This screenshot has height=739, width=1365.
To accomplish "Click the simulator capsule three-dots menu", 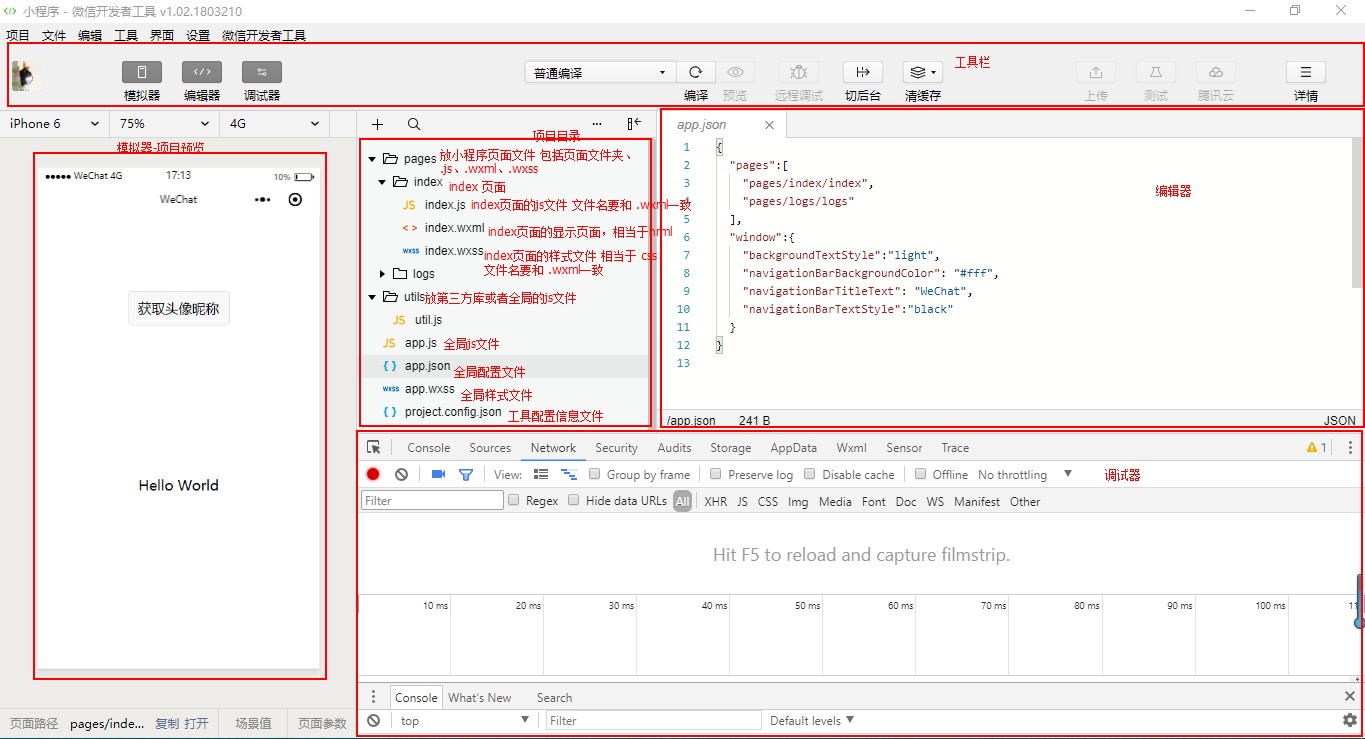I will tap(262, 199).
